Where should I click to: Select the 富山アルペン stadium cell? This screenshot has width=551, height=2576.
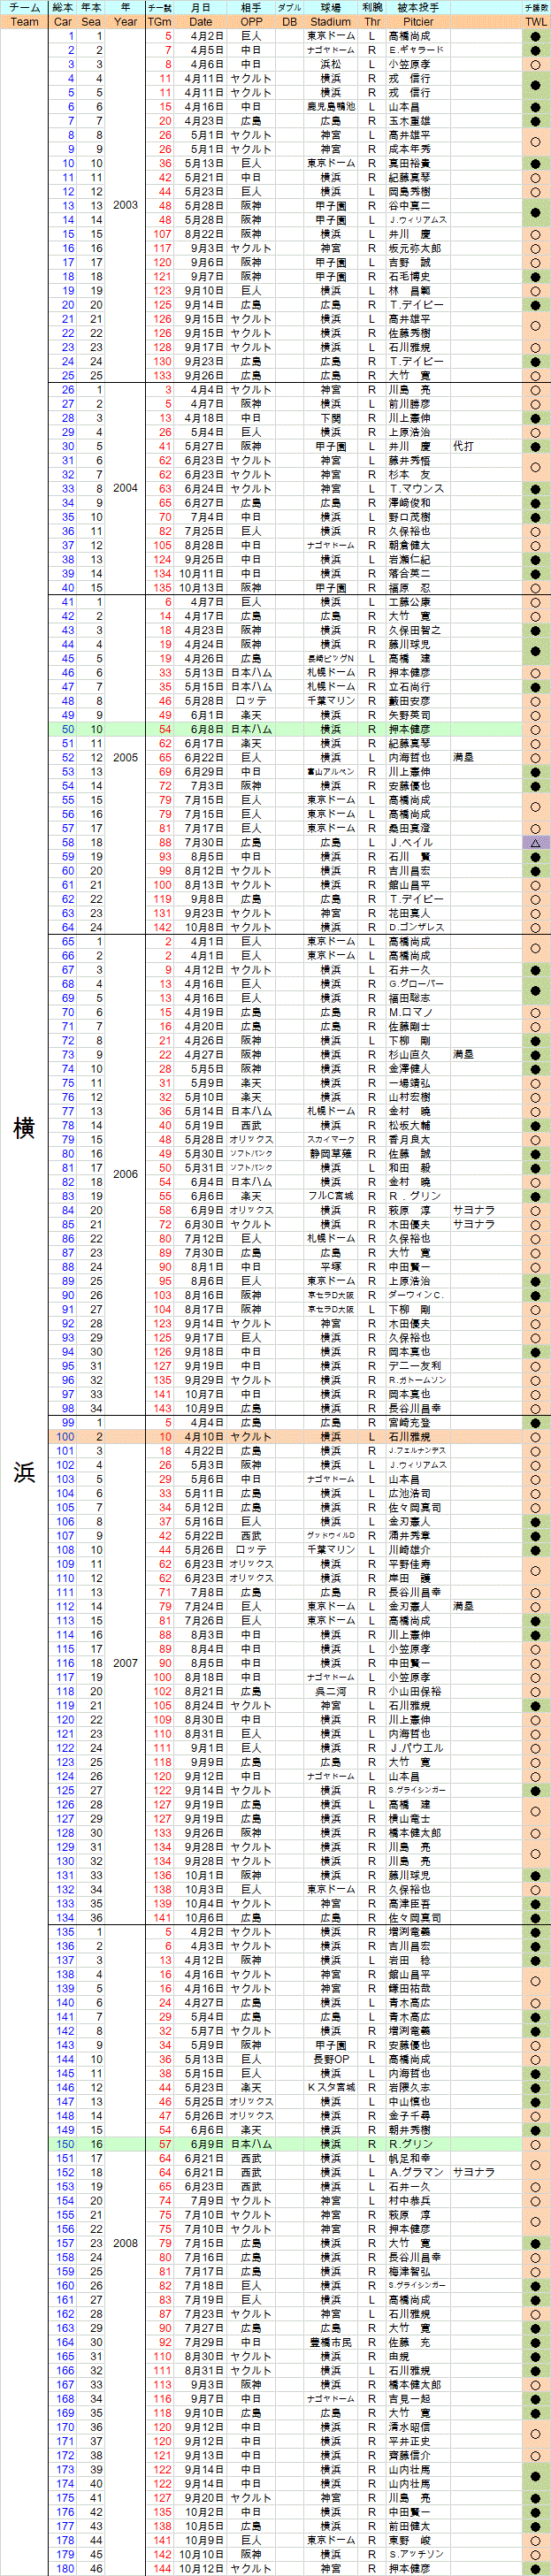point(330,771)
